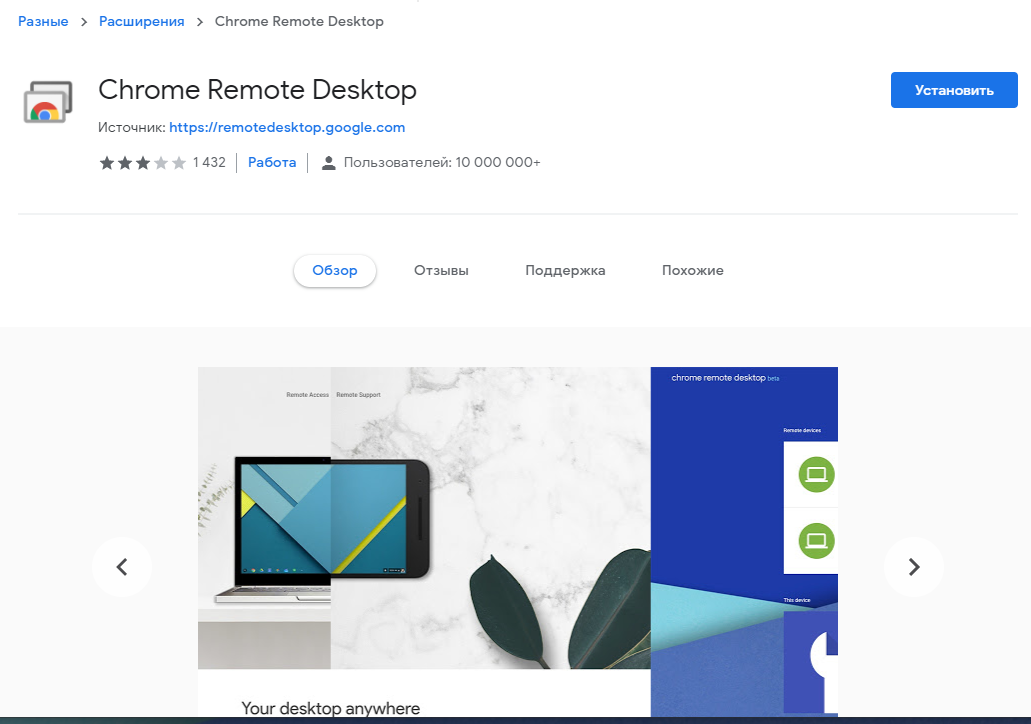Viewport: 1031px width, 724px height.
Task: Switch to the Отзывы tab
Action: coord(441,270)
